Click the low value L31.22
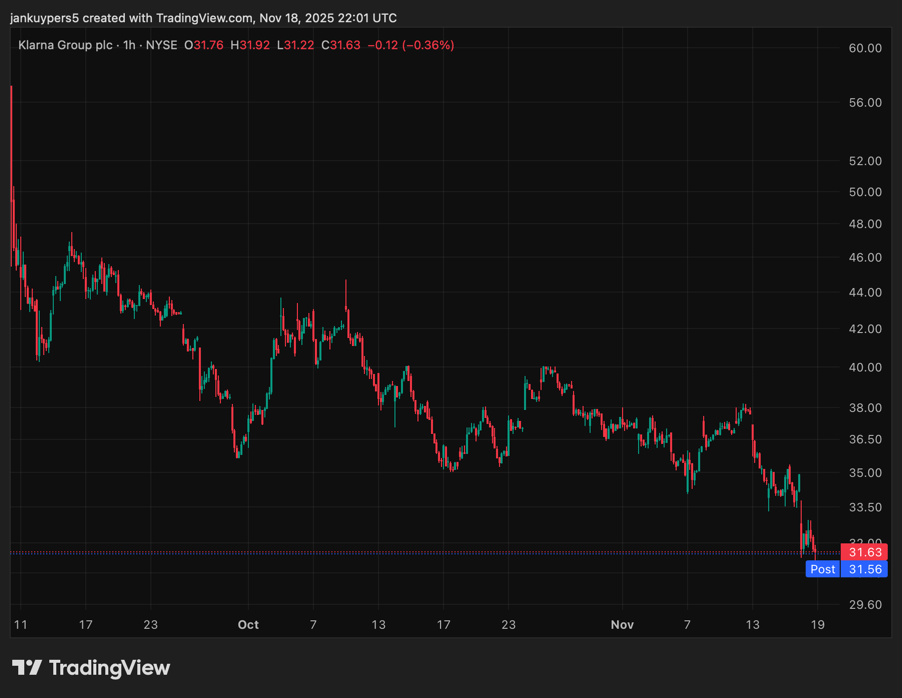Image resolution: width=902 pixels, height=698 pixels. click(296, 45)
